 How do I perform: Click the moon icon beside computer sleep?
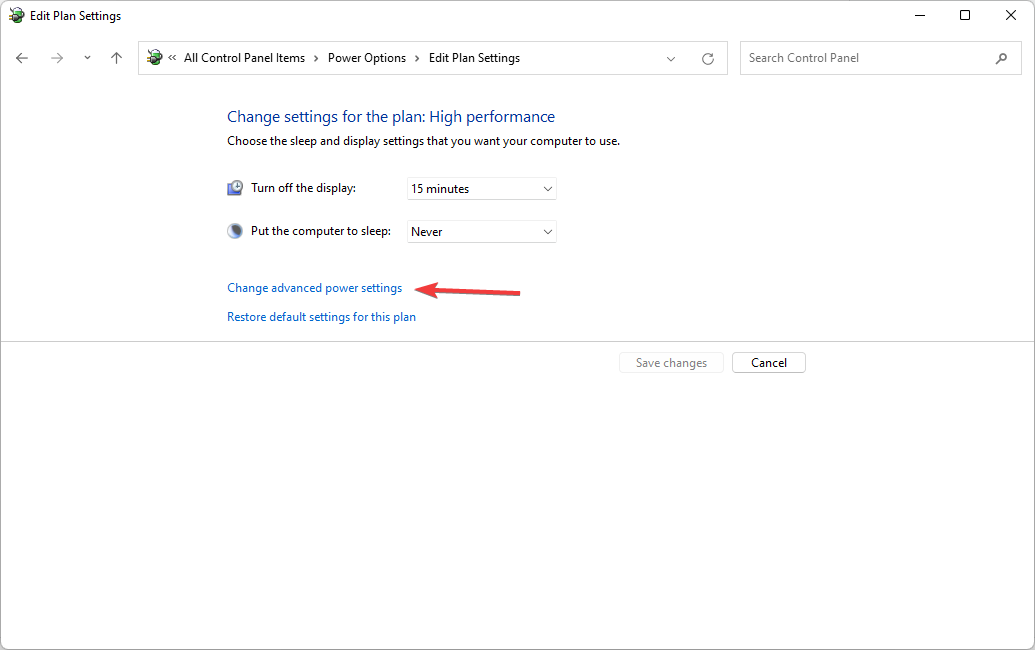(235, 231)
